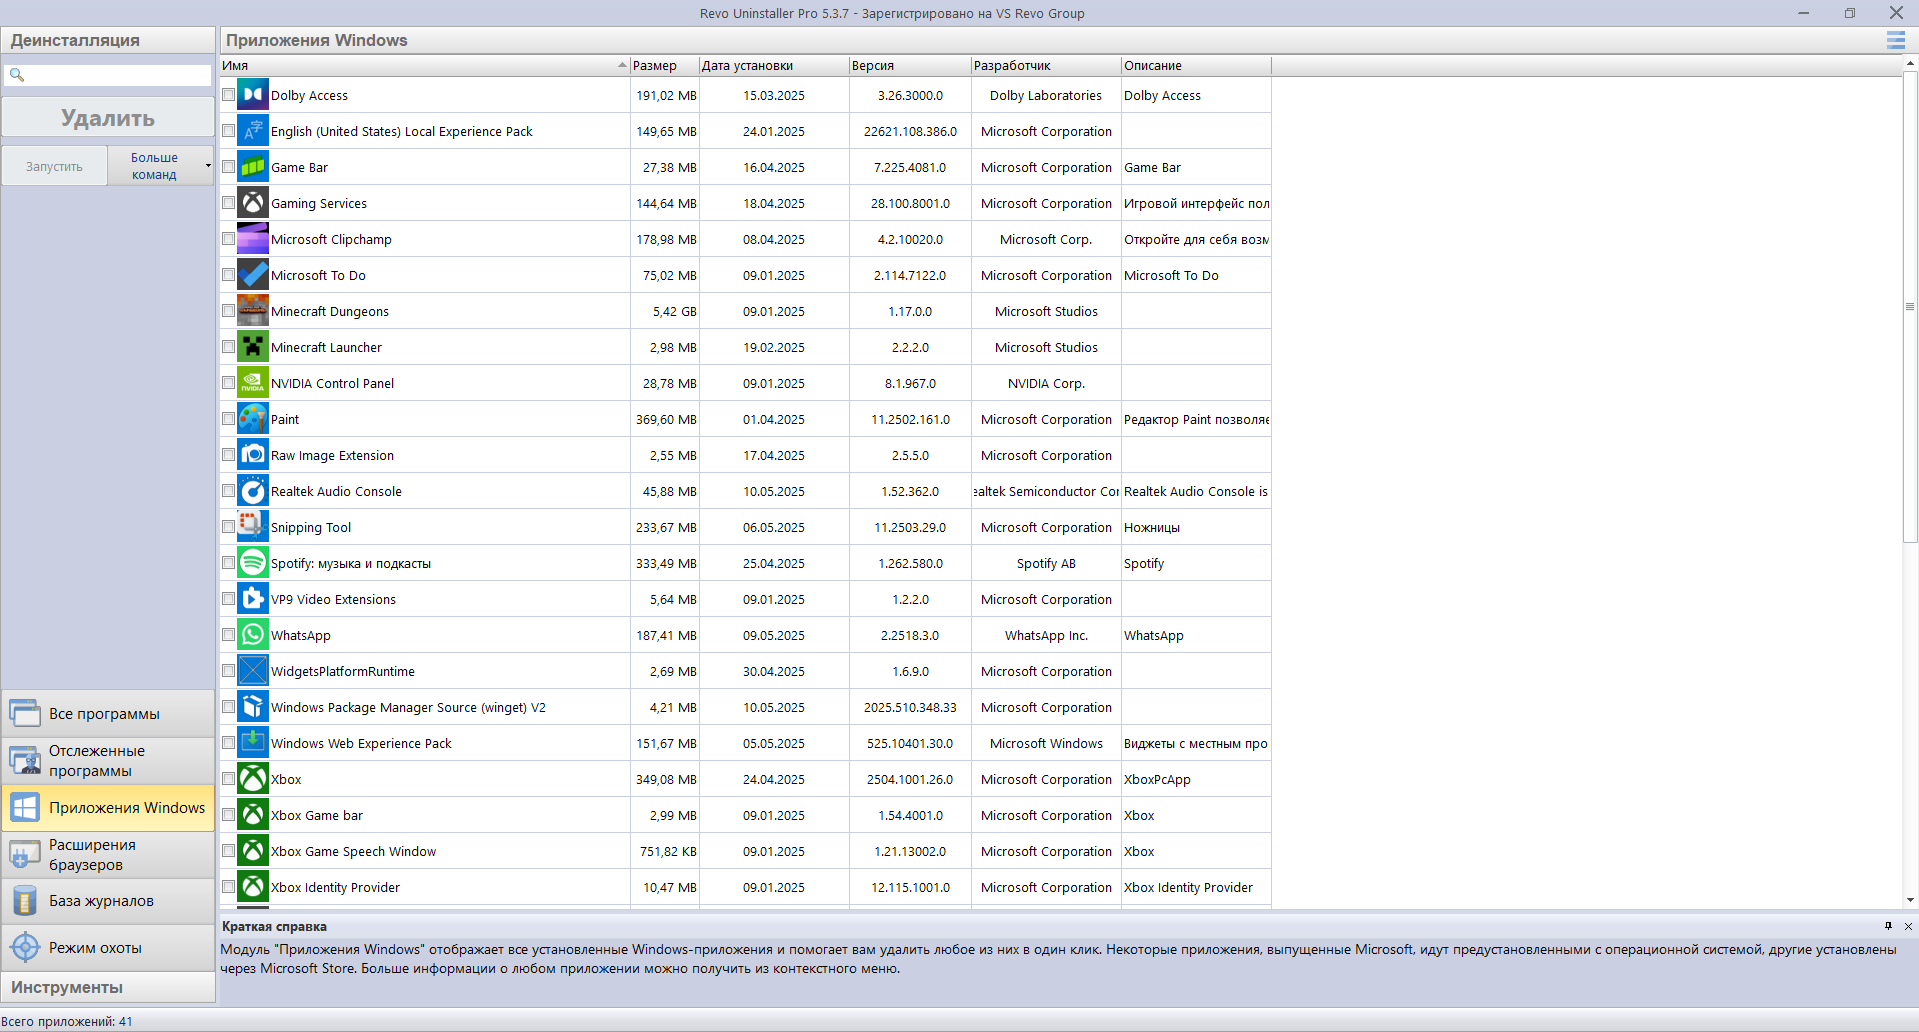The image size is (1919, 1032).
Task: Click the Paint palette icon
Action: (x=253, y=419)
